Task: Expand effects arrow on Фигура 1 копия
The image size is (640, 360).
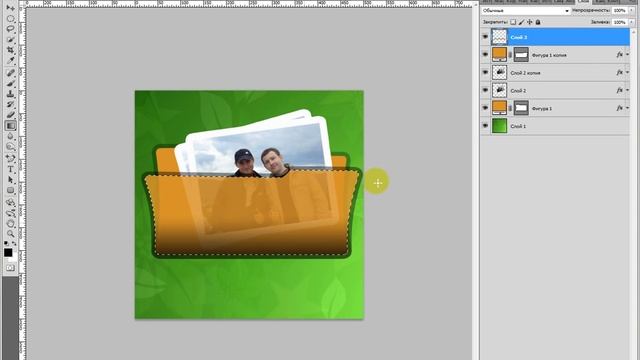Action: click(627, 55)
